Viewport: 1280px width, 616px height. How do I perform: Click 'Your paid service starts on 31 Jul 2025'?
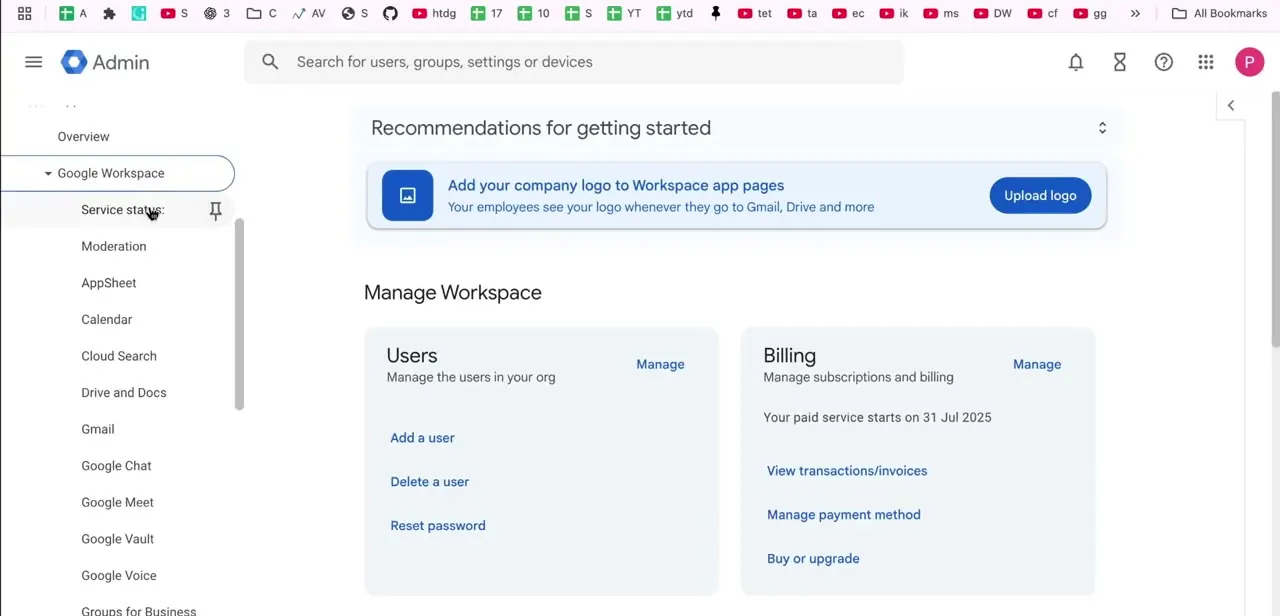pyautogui.click(x=877, y=417)
